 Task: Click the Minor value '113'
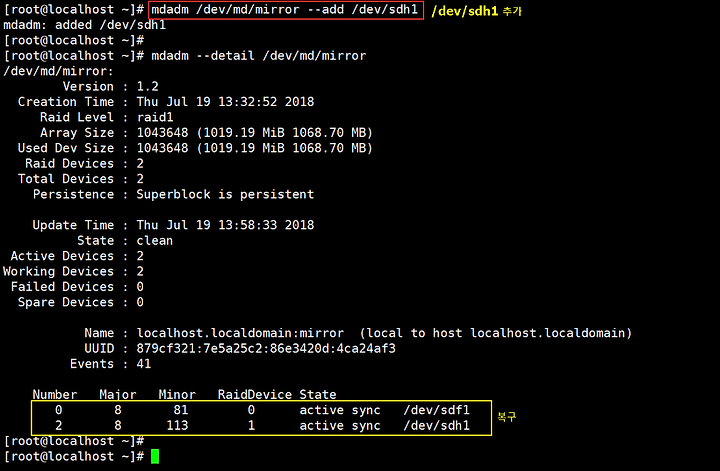[x=177, y=426]
